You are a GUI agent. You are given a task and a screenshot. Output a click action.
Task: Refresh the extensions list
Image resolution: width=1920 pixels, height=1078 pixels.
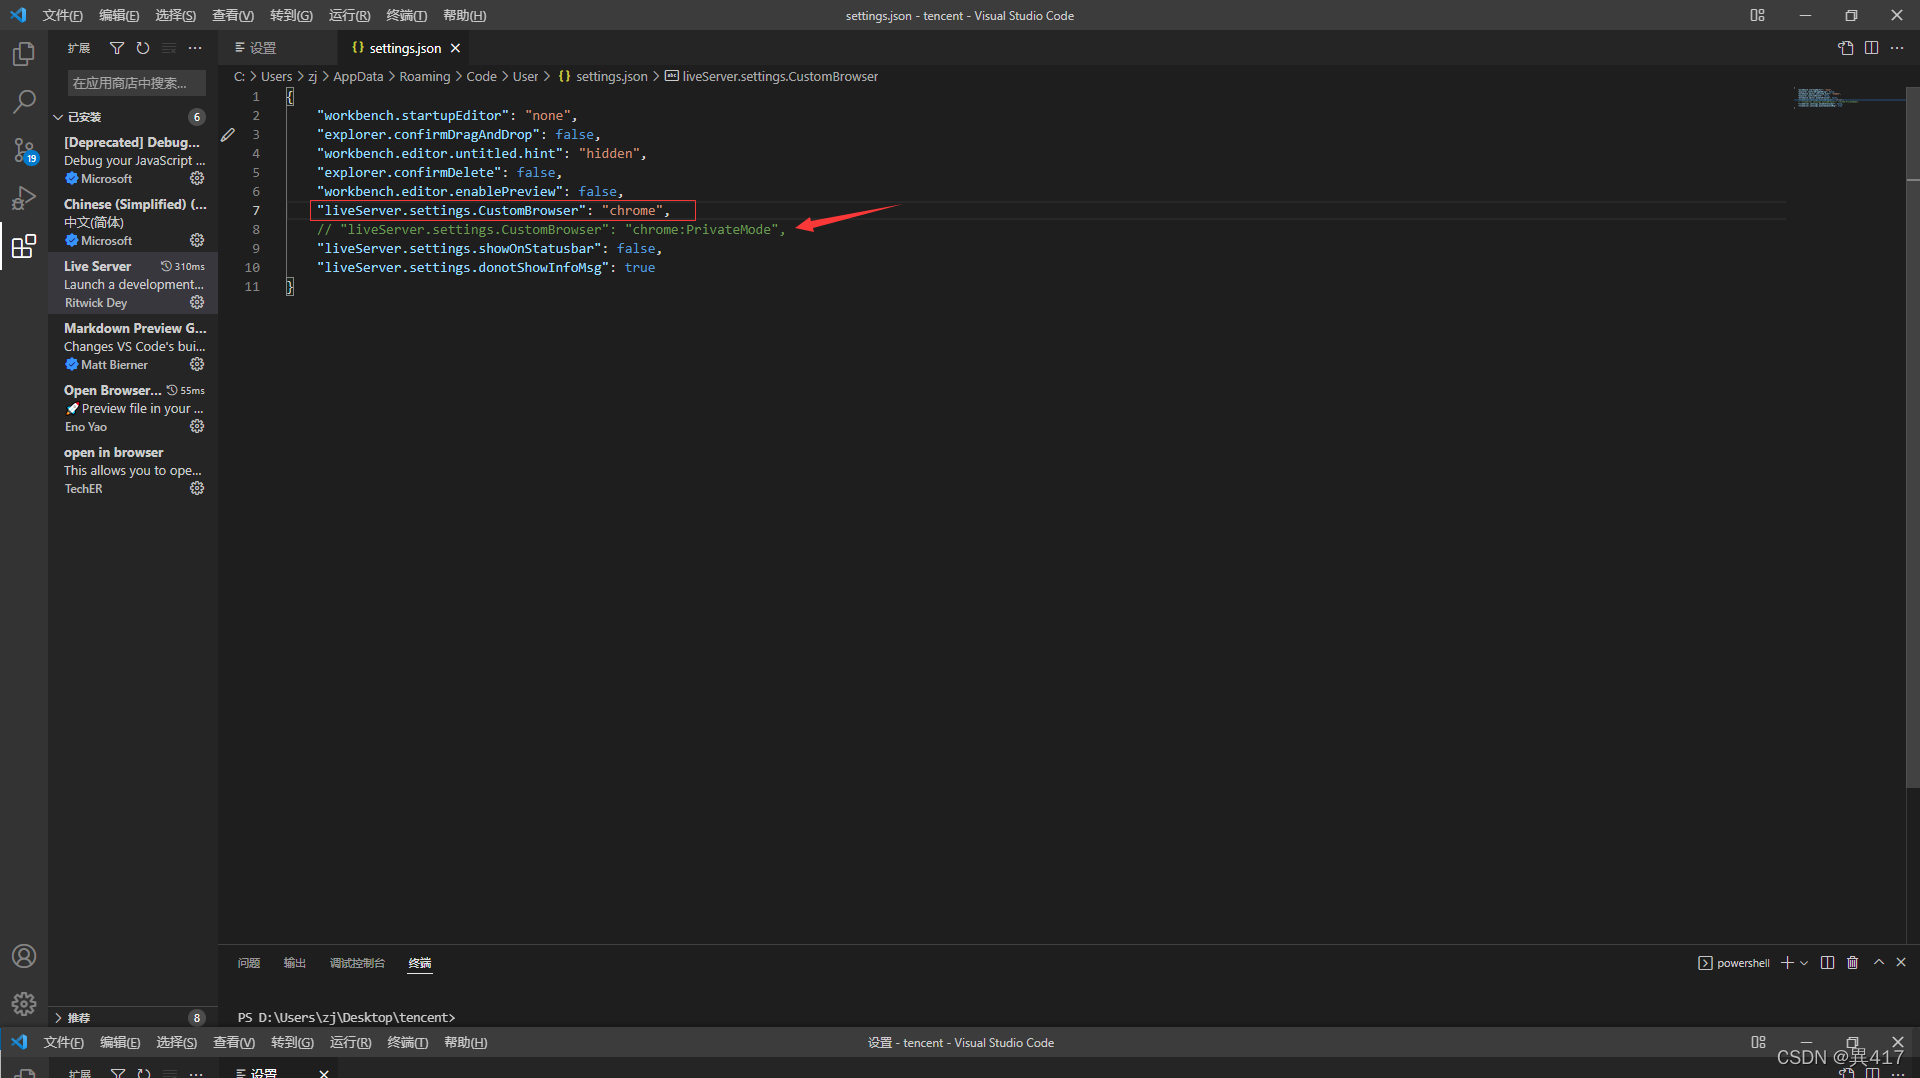[x=143, y=48]
